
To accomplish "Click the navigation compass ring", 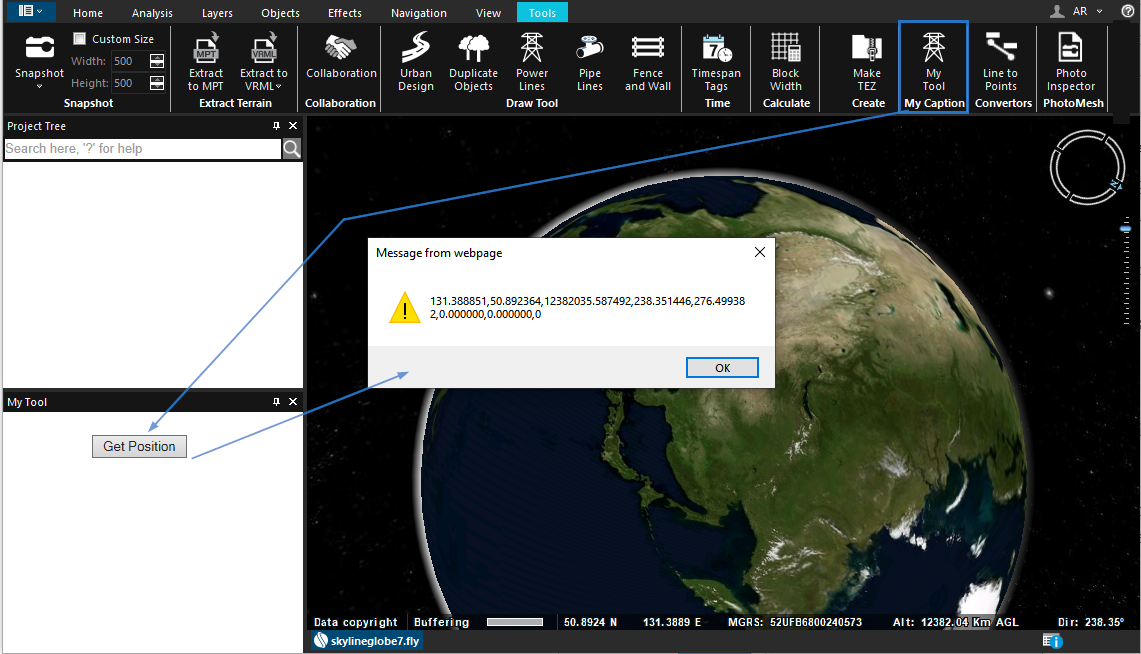I will (x=1087, y=167).
